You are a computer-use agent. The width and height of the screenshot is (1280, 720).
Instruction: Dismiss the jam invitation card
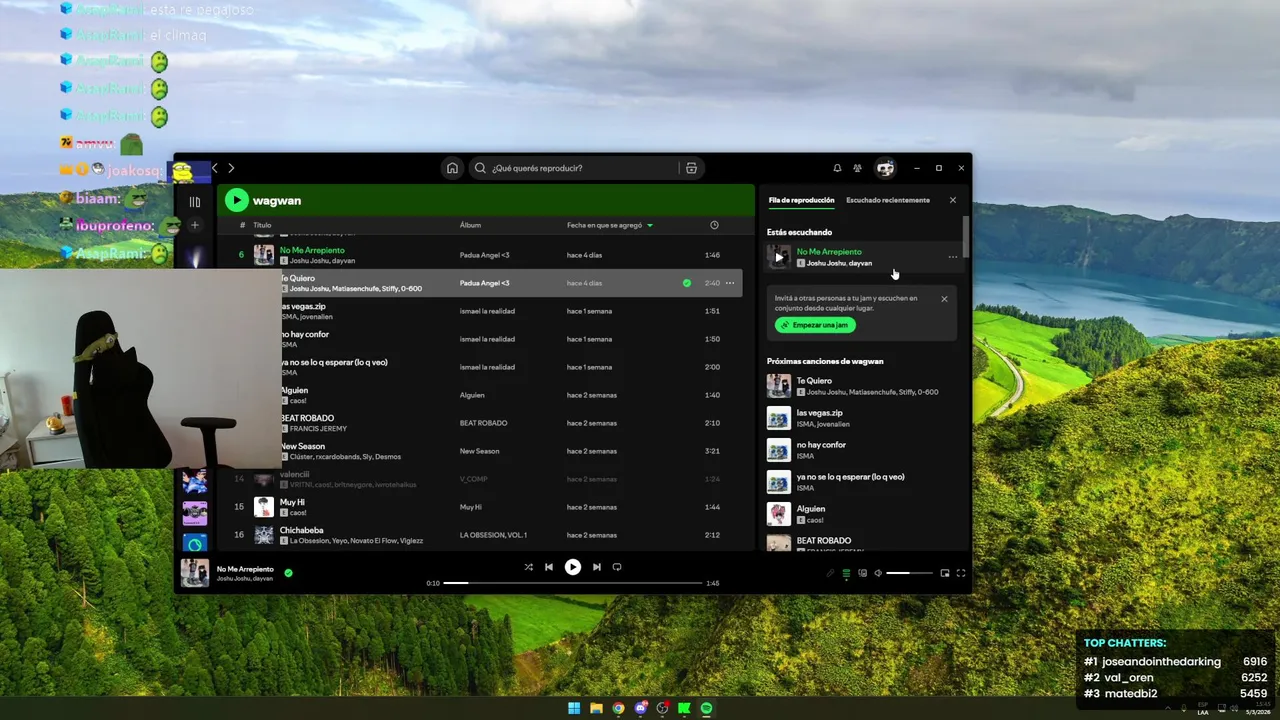(944, 299)
